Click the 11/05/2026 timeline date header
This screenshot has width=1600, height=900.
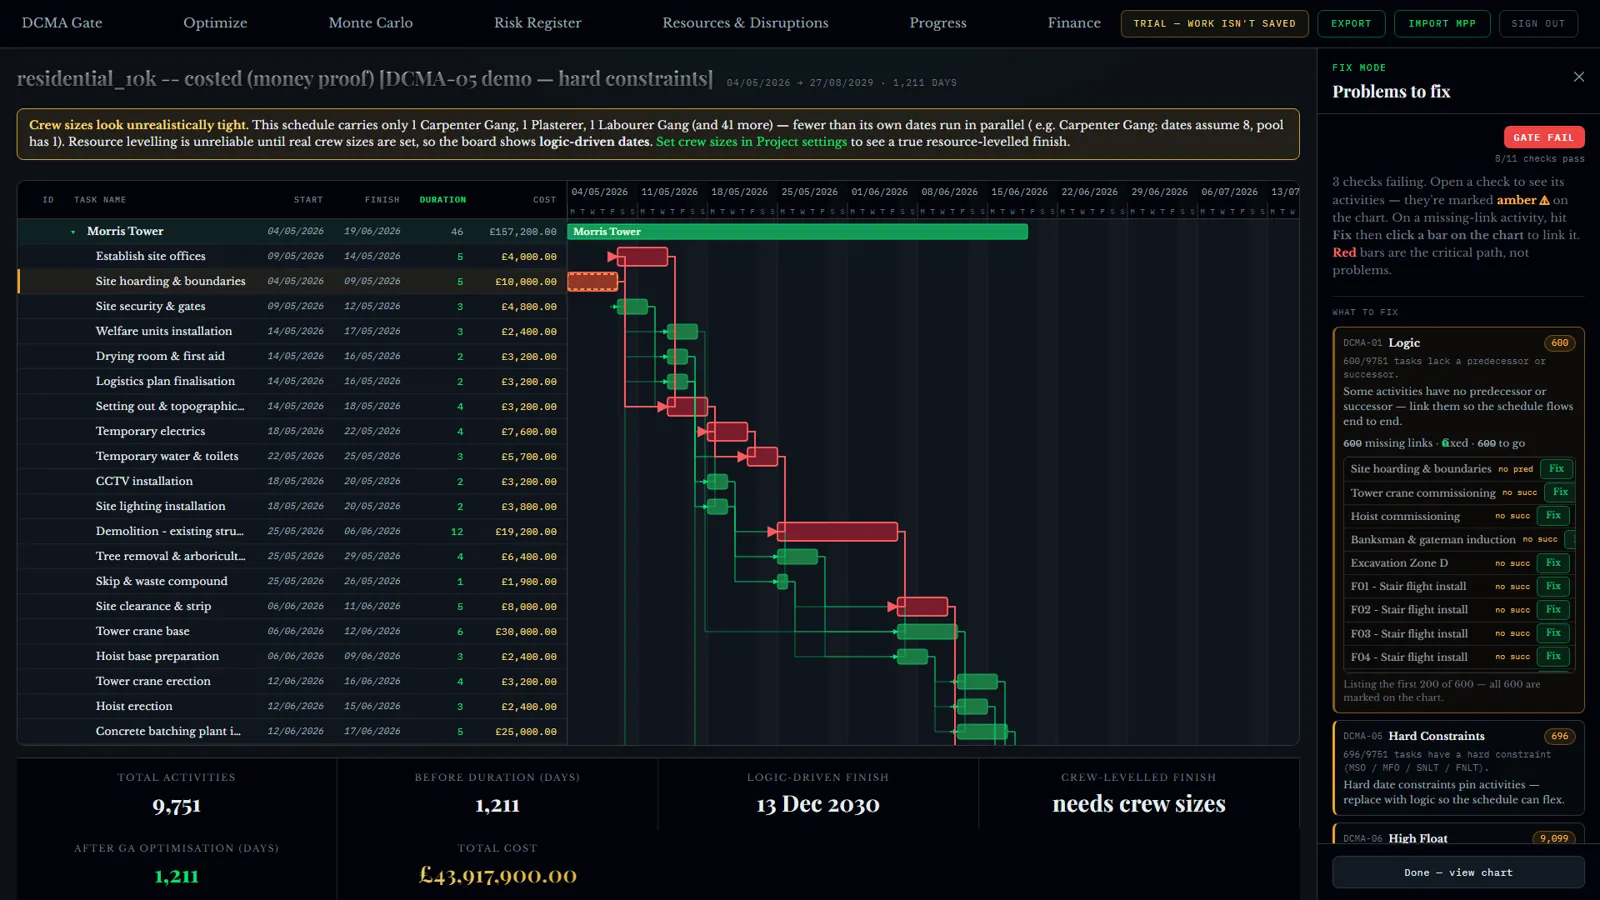(x=669, y=192)
